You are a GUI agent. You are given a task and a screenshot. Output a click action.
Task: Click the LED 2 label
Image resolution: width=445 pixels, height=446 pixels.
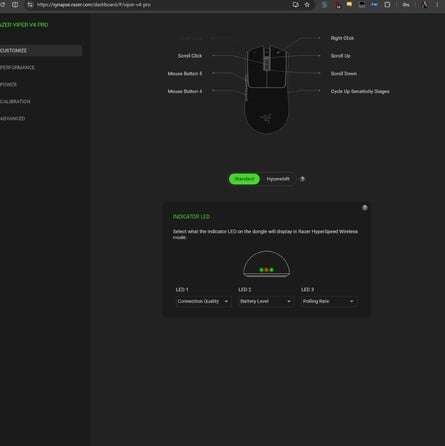[x=245, y=289]
